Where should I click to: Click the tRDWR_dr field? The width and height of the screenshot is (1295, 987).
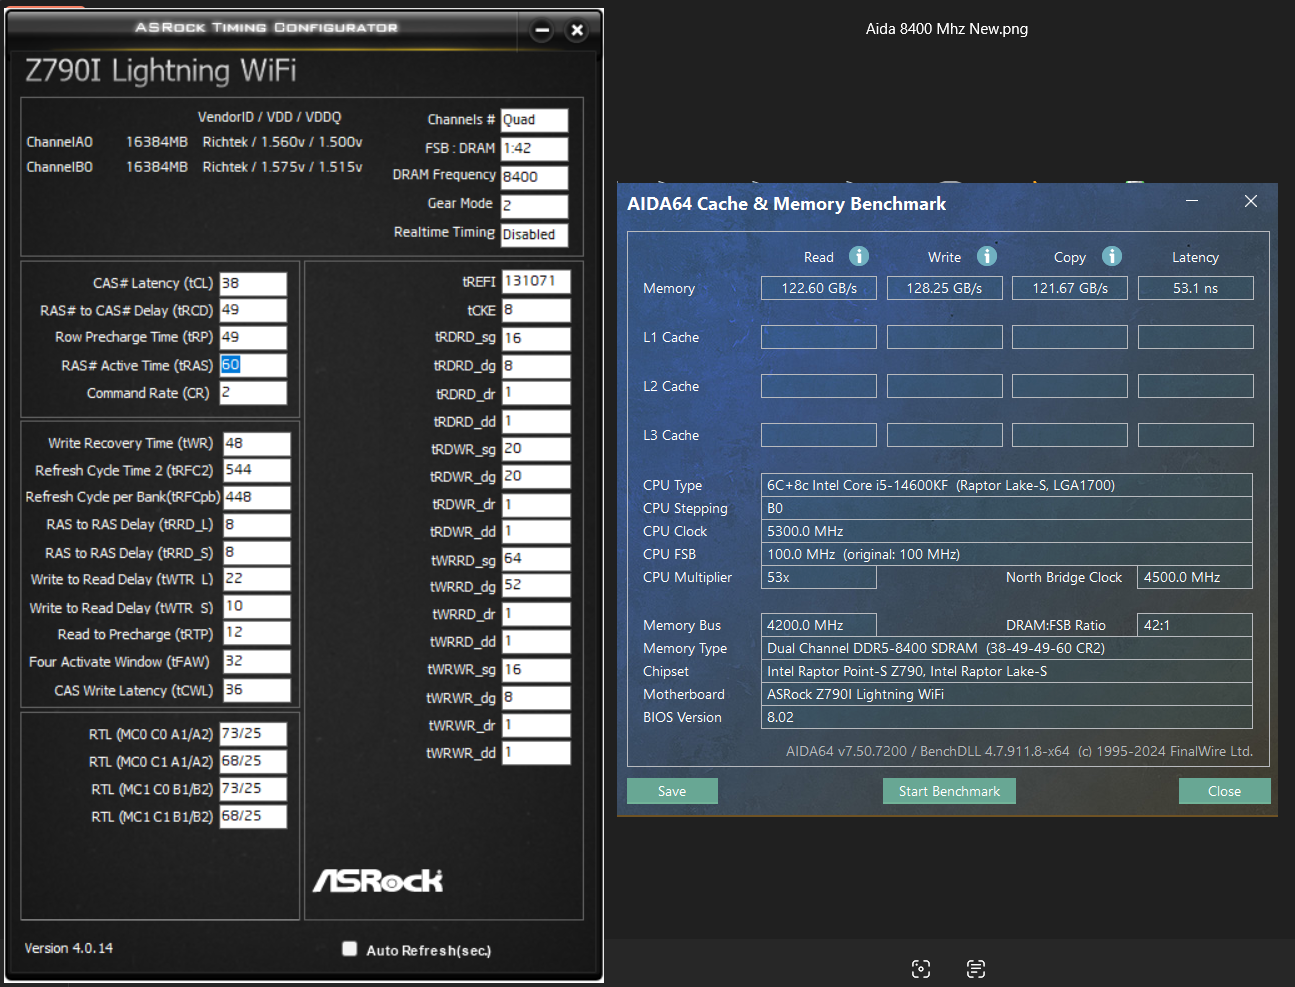pyautogui.click(x=536, y=504)
